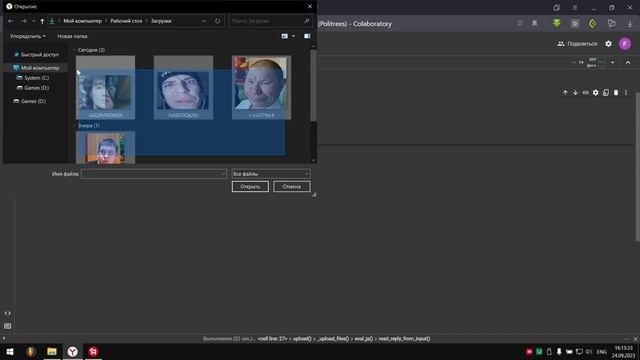Open Colab terminal panel icon

pos(8,326)
